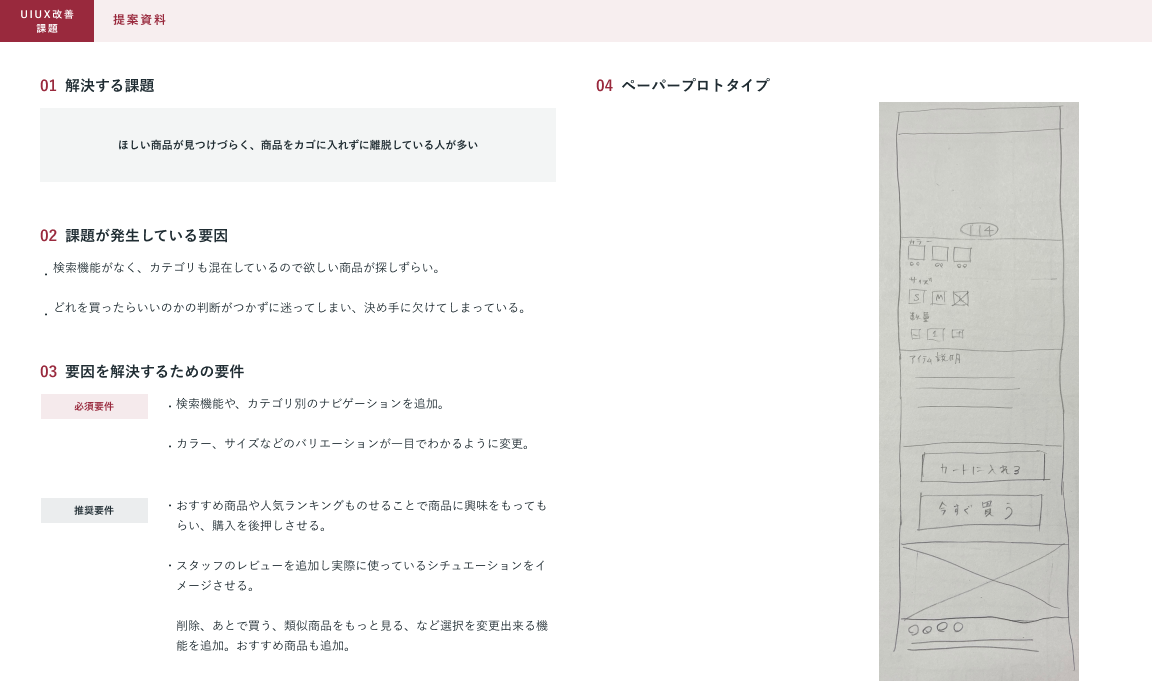This screenshot has height=700, width=1152.
Task: Click the 必須要件 label
Action: (x=94, y=407)
